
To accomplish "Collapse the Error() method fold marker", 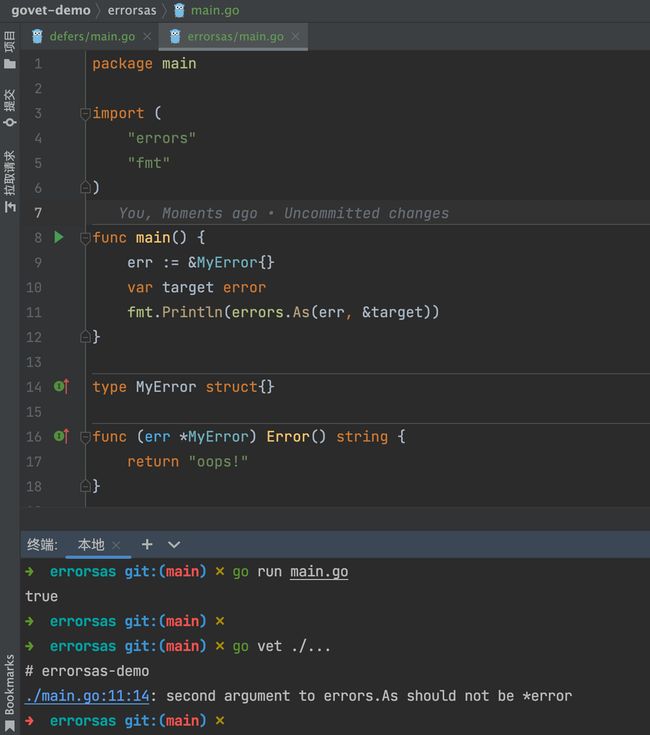I will pyautogui.click(x=85, y=437).
